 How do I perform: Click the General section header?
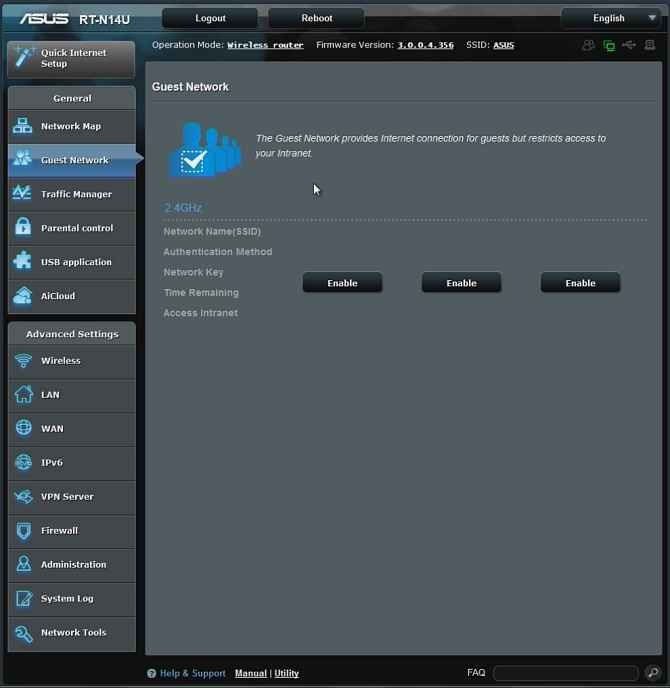pyautogui.click(x=72, y=98)
